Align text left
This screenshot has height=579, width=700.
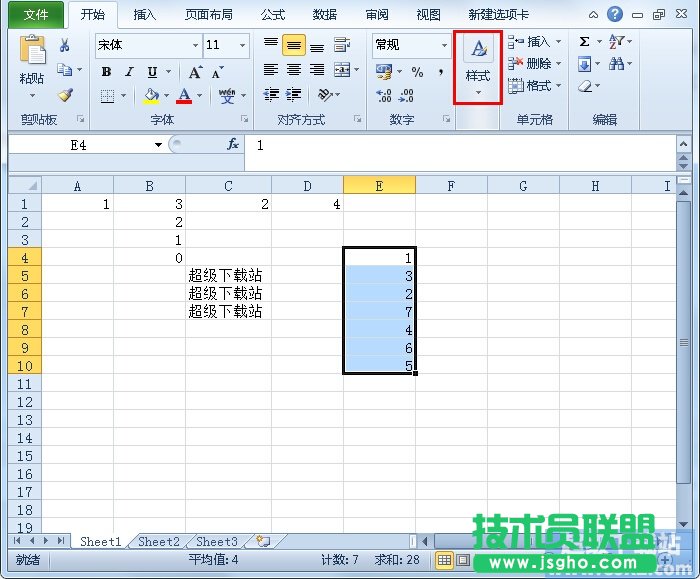pyautogui.click(x=271, y=70)
